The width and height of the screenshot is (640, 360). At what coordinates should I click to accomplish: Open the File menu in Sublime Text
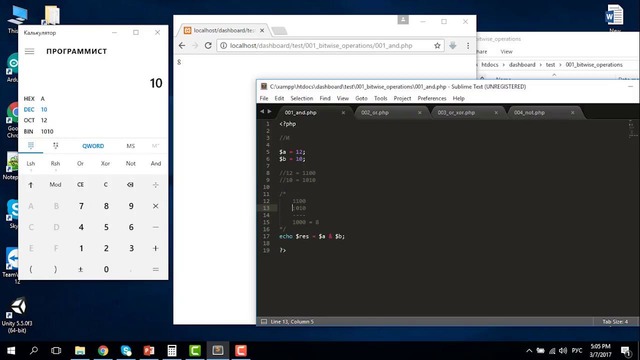(264, 98)
